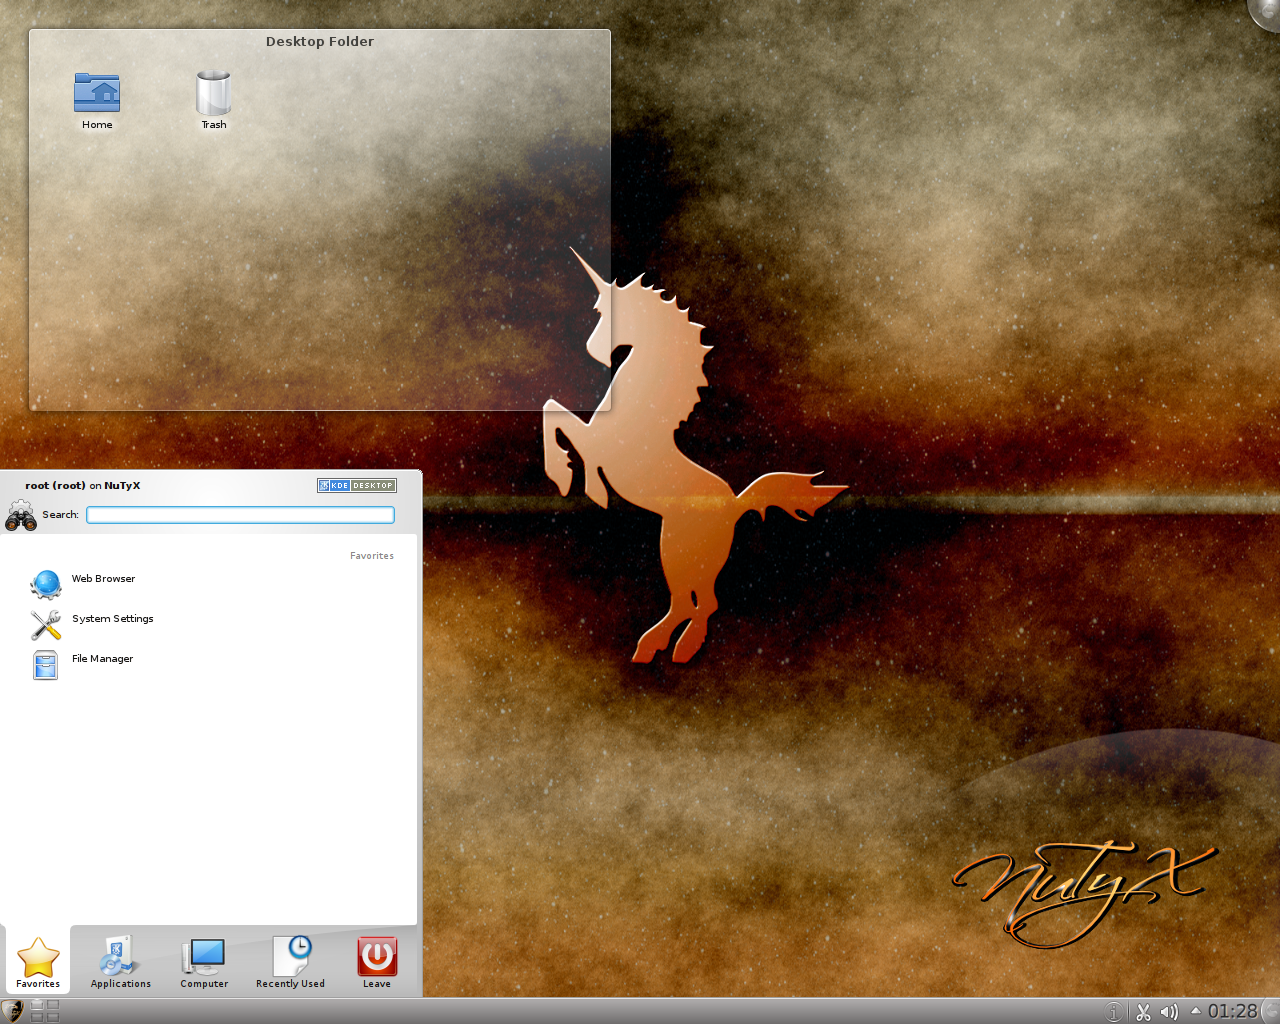Expand hidden system tray icons arrow
This screenshot has height=1024, width=1280.
pos(1194,1011)
